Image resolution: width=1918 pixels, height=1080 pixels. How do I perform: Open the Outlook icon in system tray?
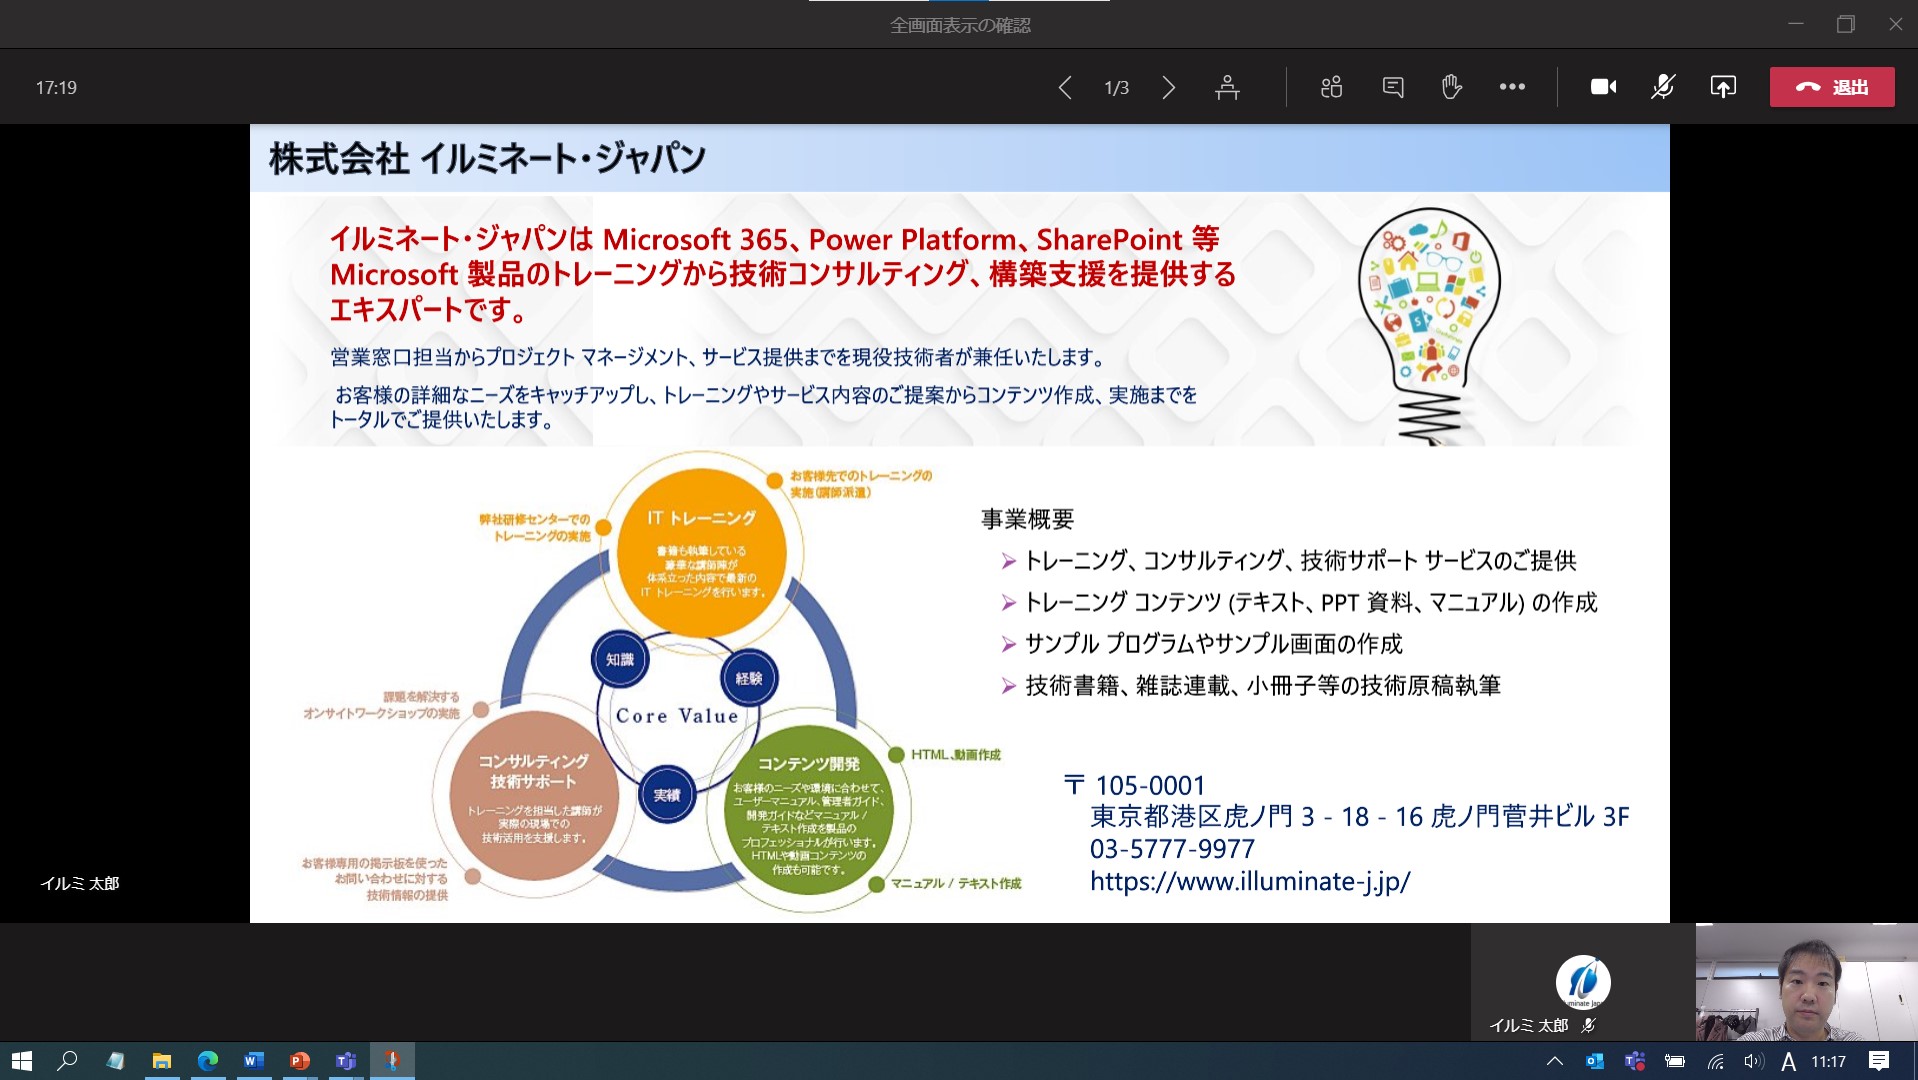(1595, 1061)
